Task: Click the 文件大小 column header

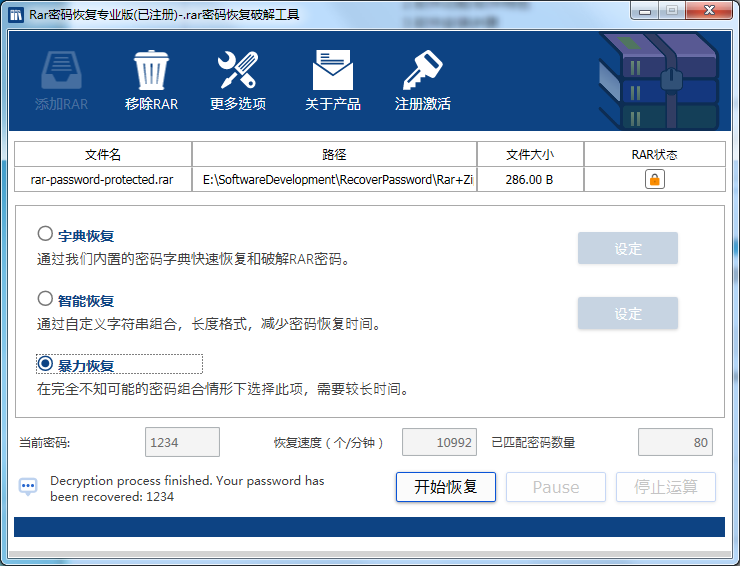Action: point(530,154)
